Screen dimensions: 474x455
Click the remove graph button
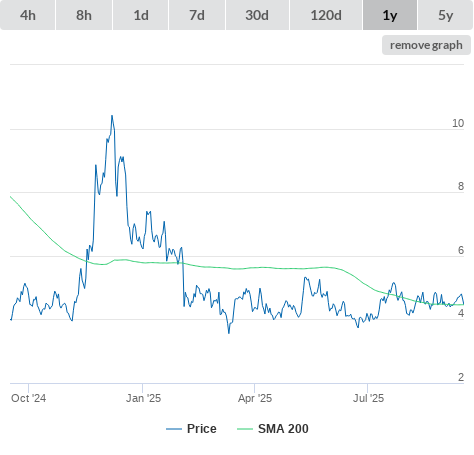tap(426, 45)
